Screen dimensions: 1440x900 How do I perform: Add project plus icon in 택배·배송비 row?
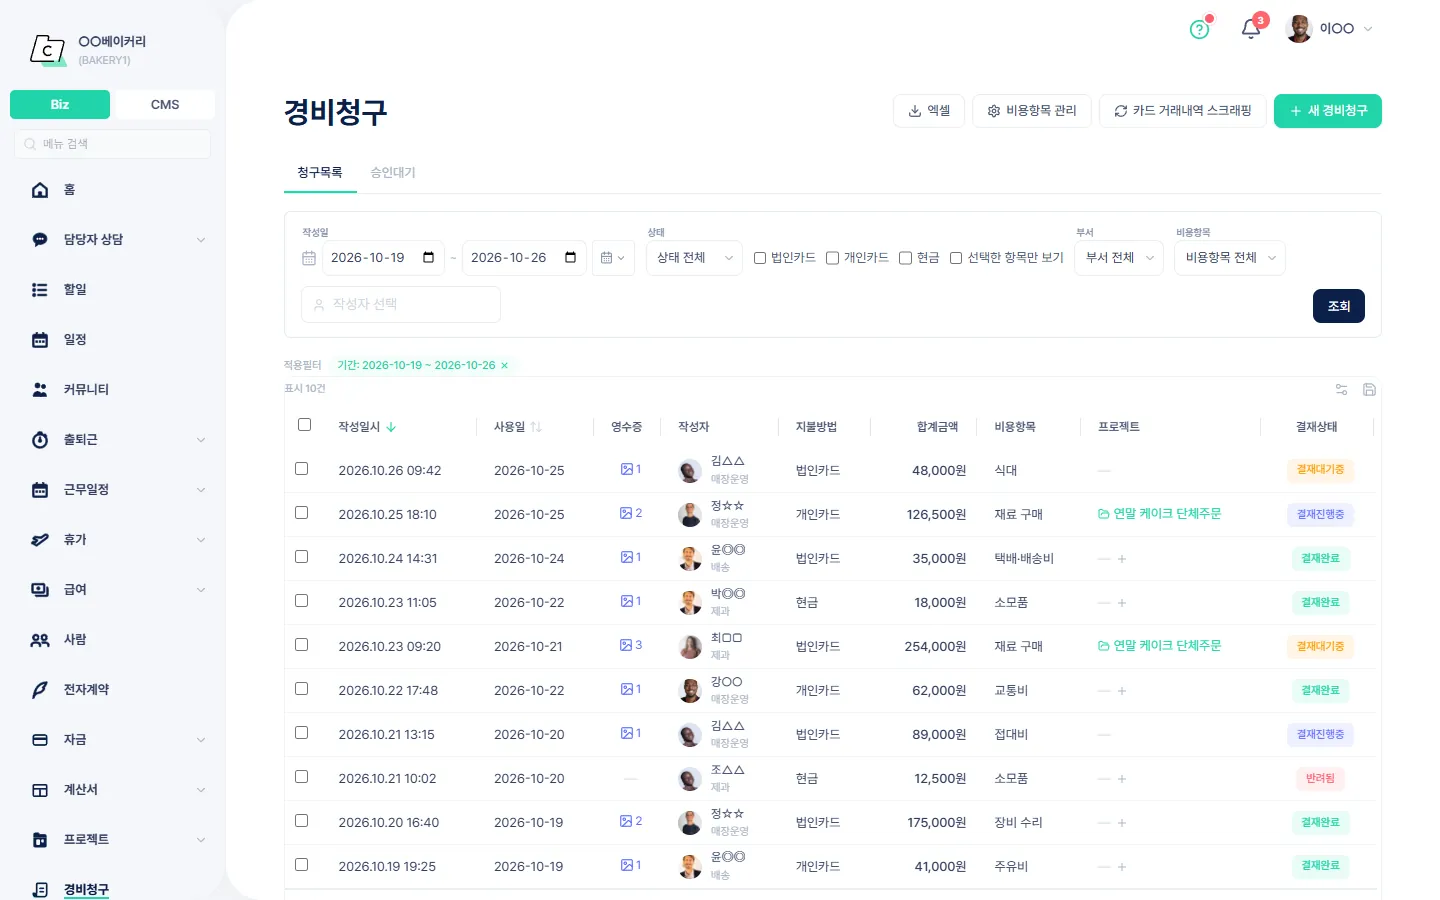click(1122, 559)
